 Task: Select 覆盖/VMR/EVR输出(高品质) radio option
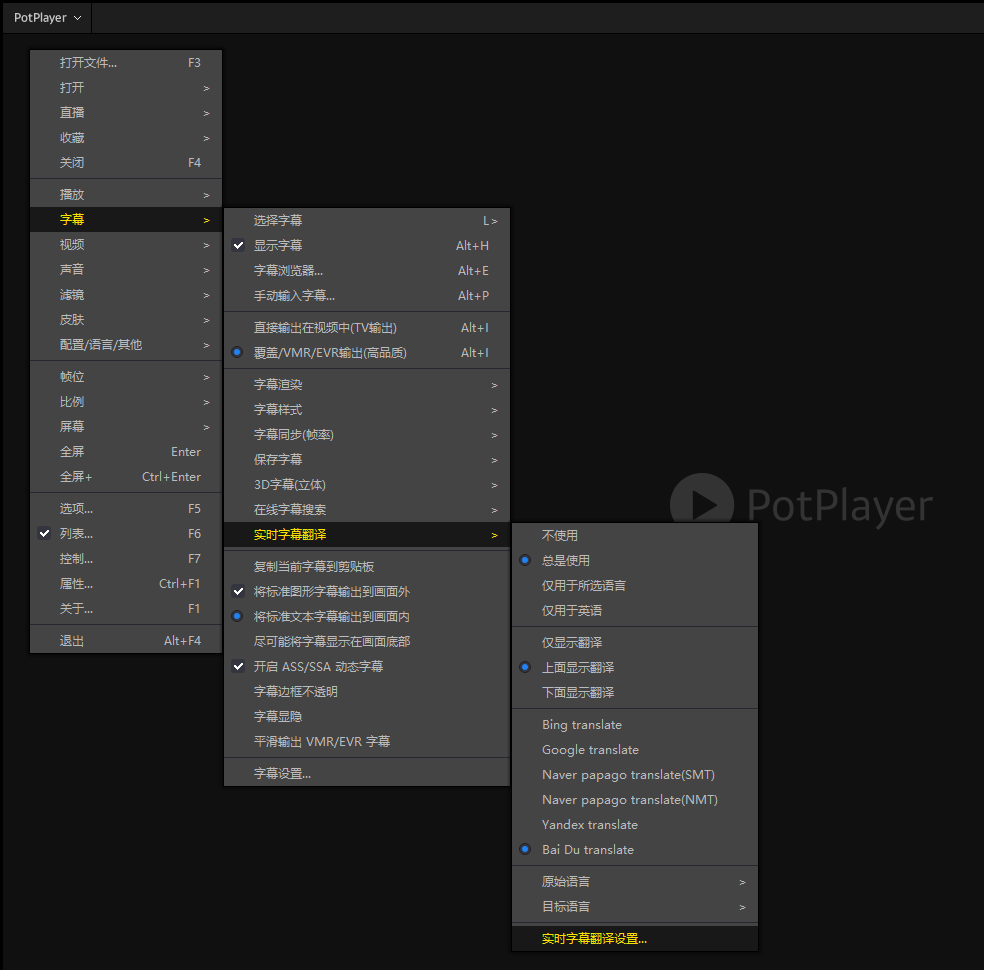[x=366, y=353]
